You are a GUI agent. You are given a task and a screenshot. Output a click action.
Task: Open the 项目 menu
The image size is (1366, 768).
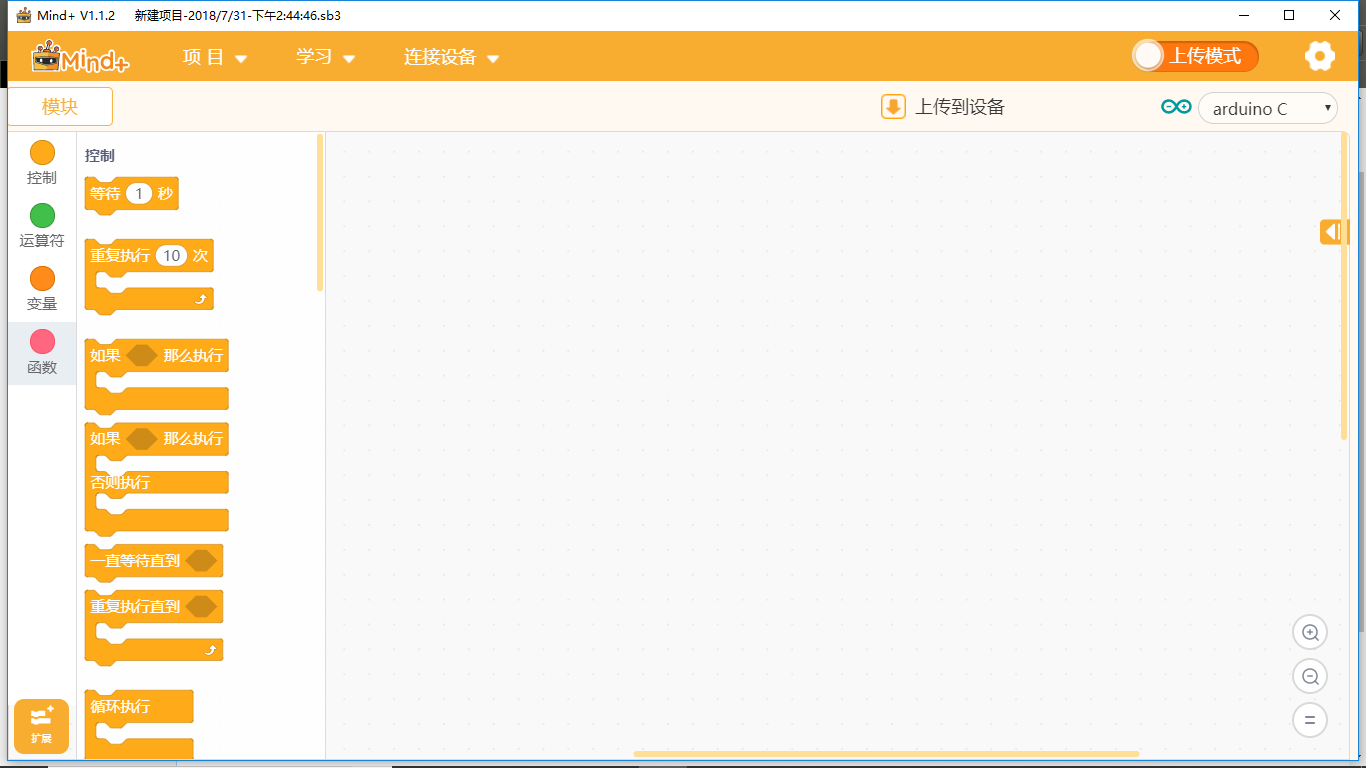tap(215, 57)
